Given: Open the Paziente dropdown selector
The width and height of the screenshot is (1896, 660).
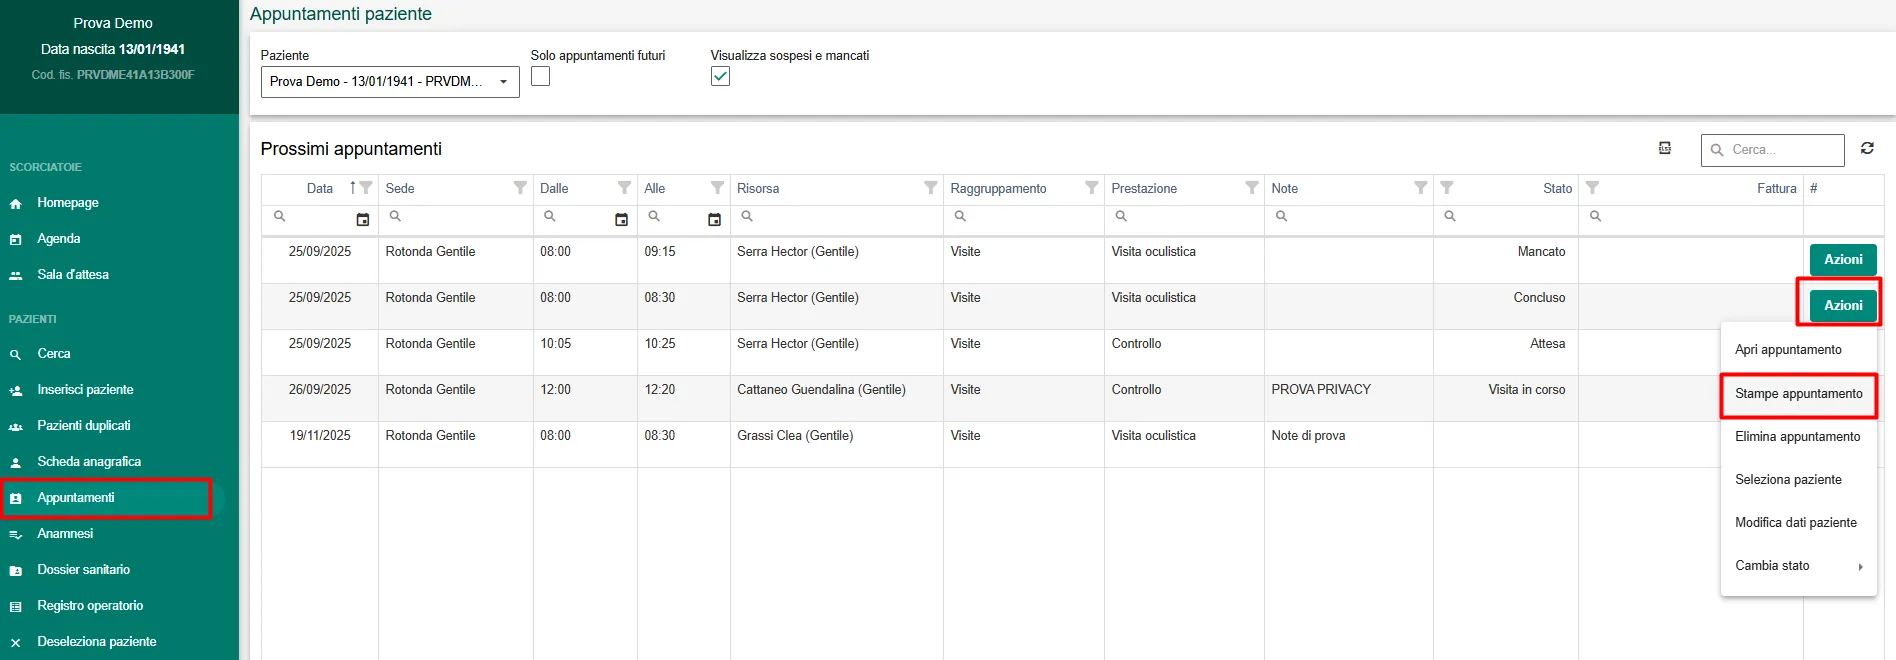Looking at the screenshot, I should (x=390, y=82).
